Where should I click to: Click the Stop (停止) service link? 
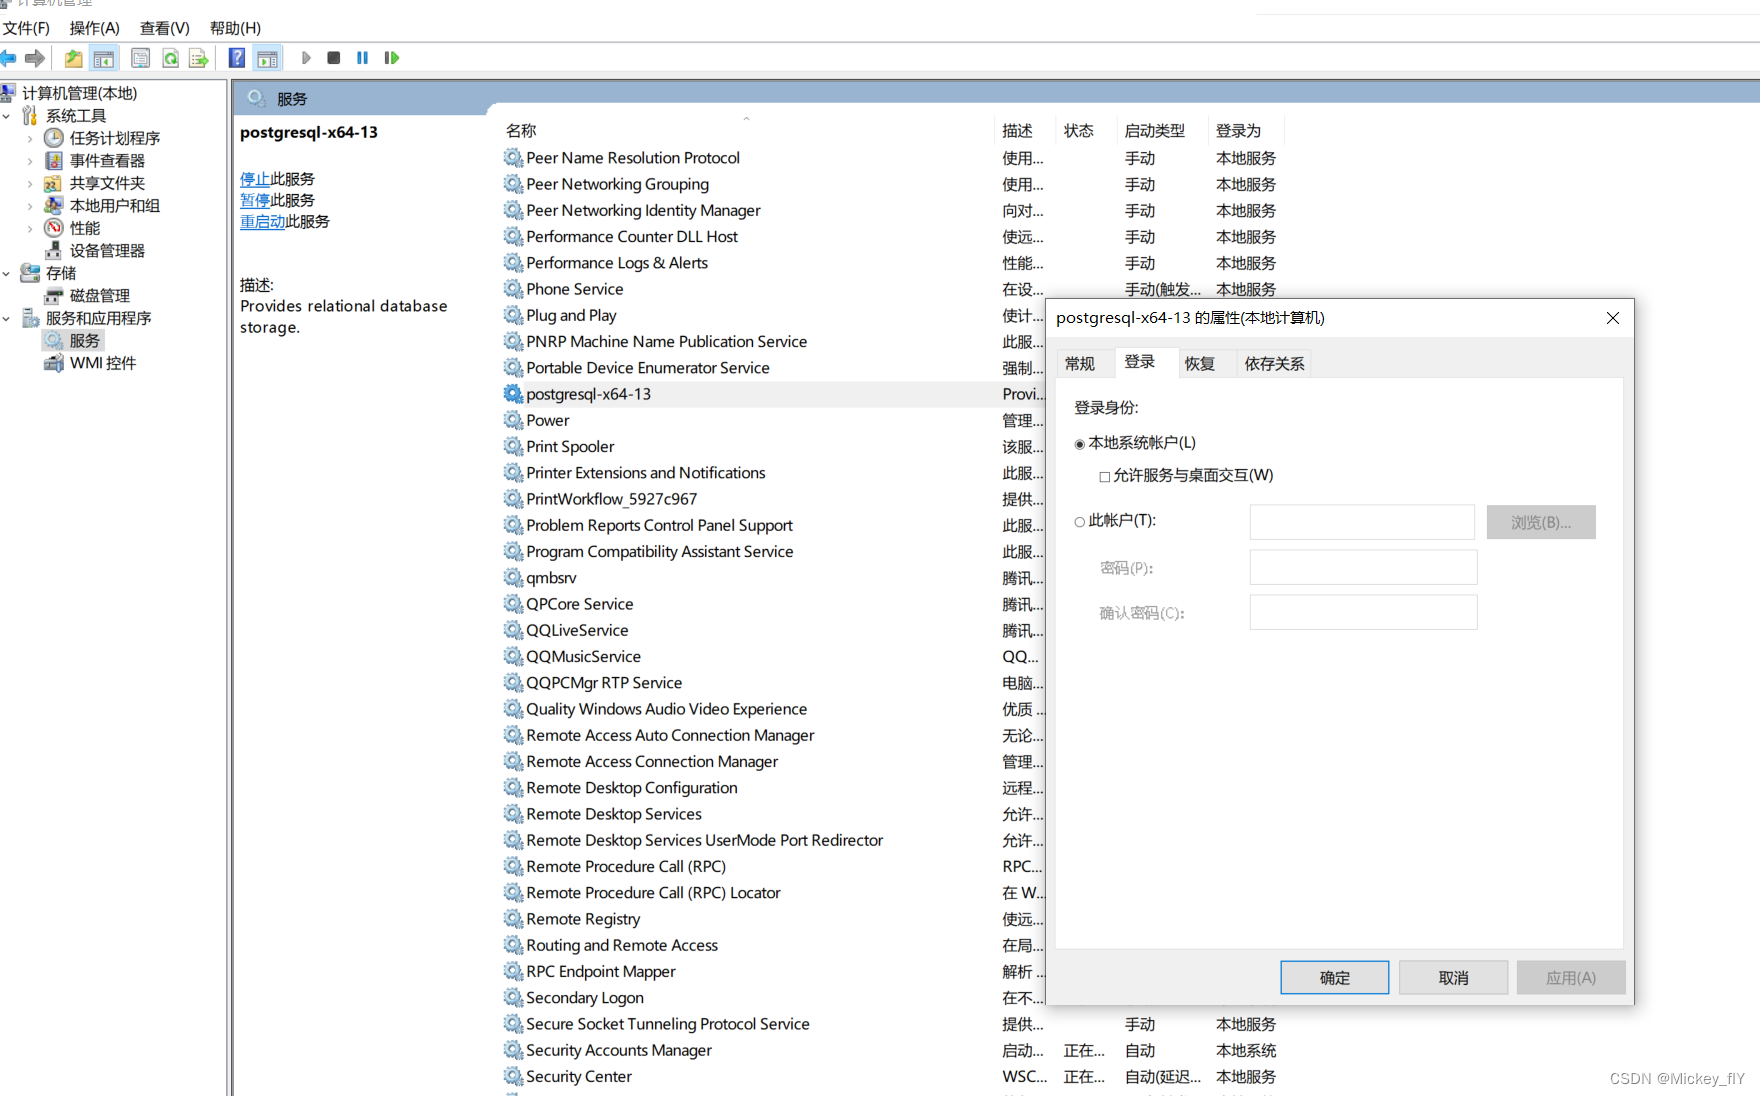coord(255,179)
